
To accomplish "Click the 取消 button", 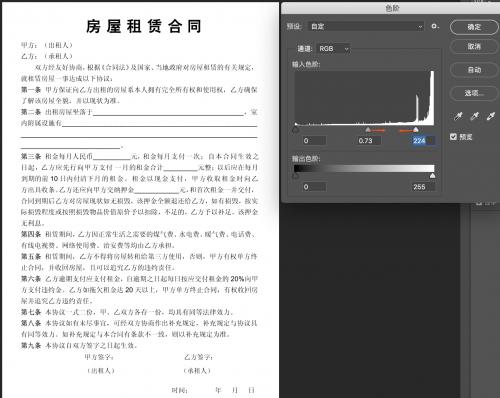I will (x=474, y=47).
